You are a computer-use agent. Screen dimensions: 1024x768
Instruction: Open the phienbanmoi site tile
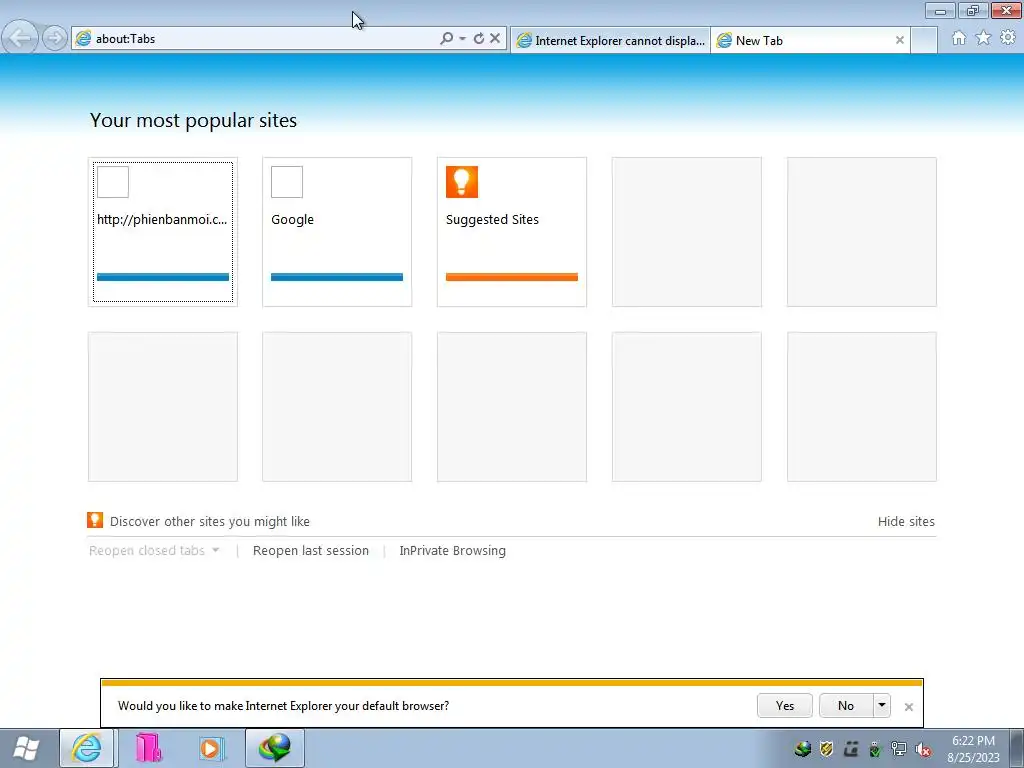click(x=163, y=232)
